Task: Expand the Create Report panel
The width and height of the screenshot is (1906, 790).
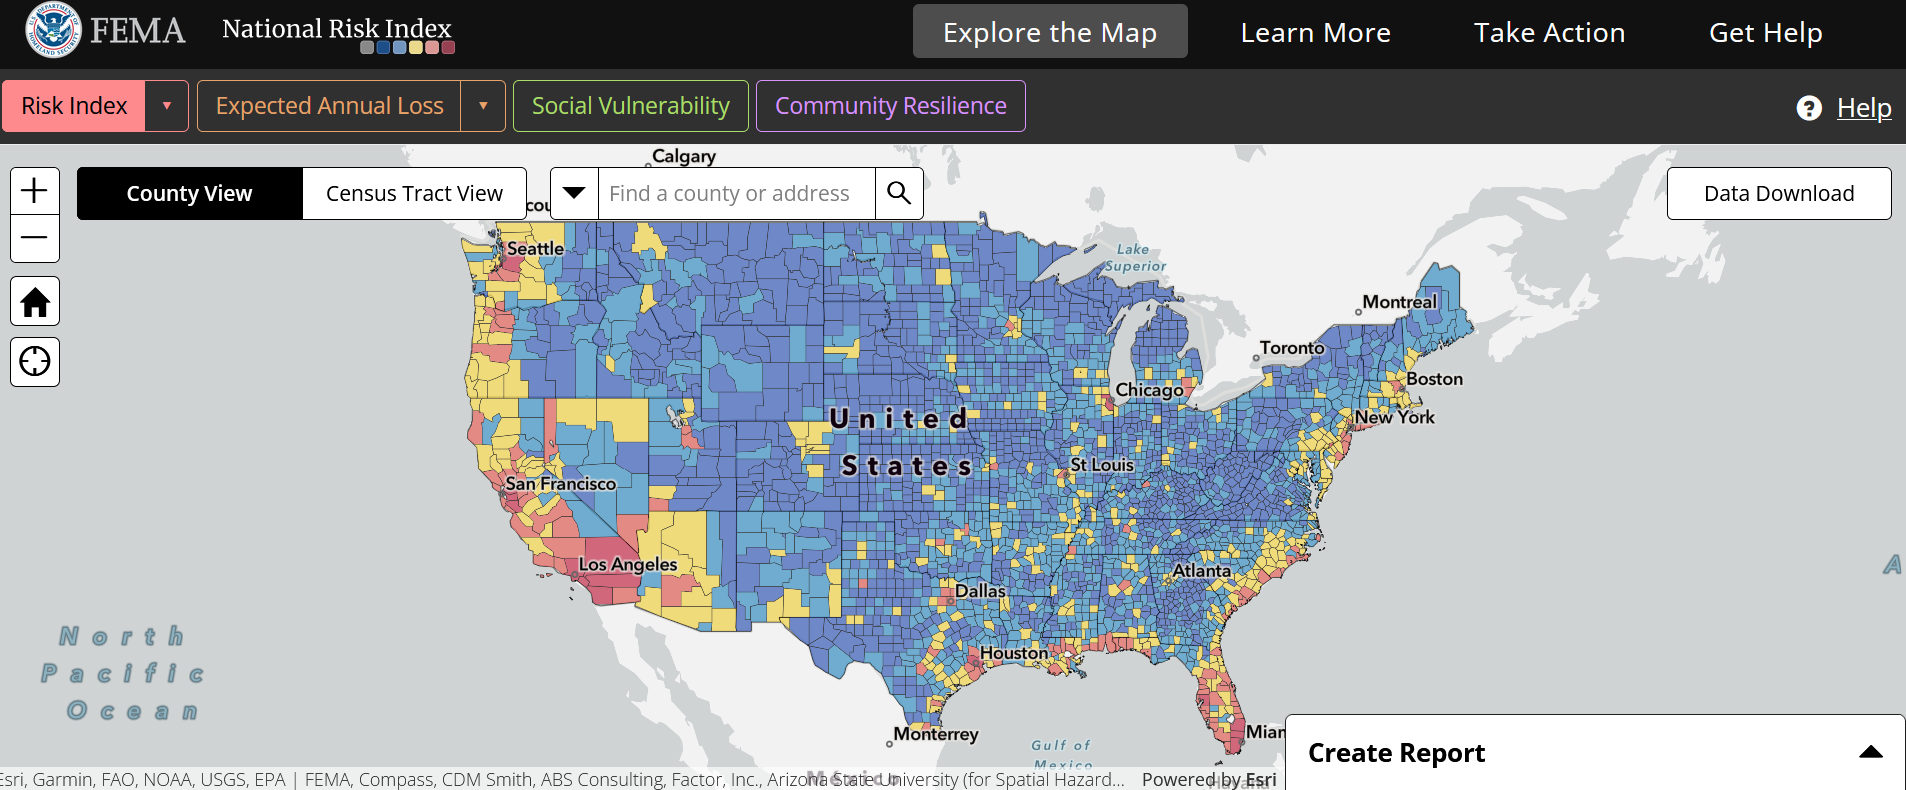Action: 1870,752
